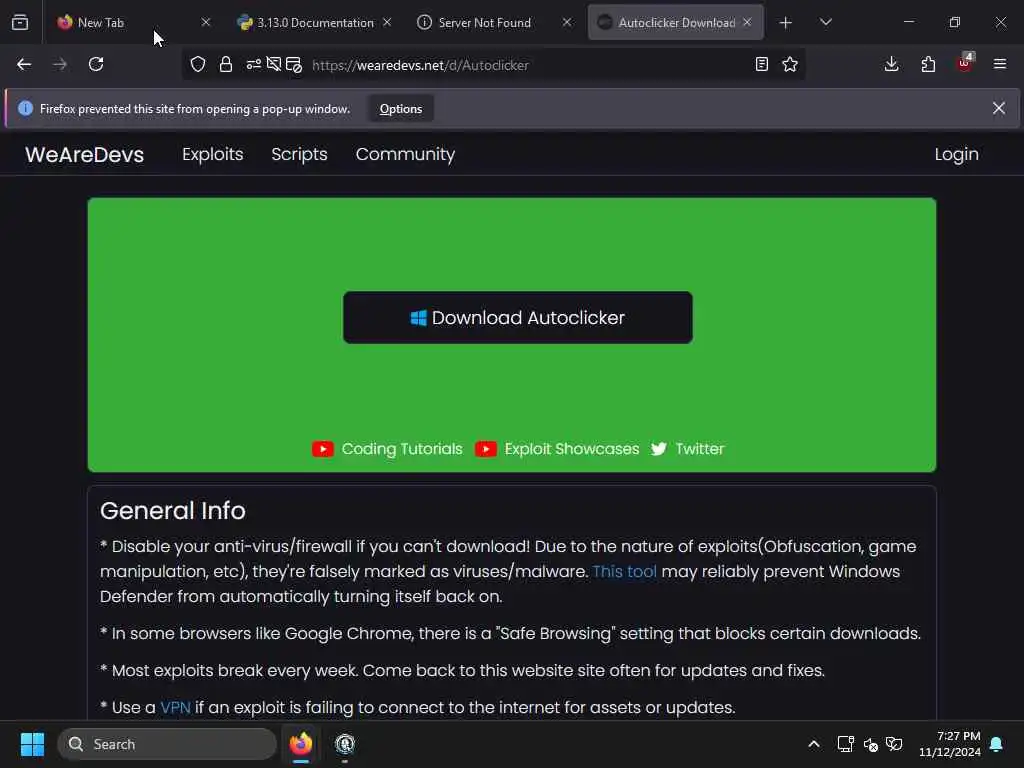Click the Firefox icon in taskbar

pos(301,744)
